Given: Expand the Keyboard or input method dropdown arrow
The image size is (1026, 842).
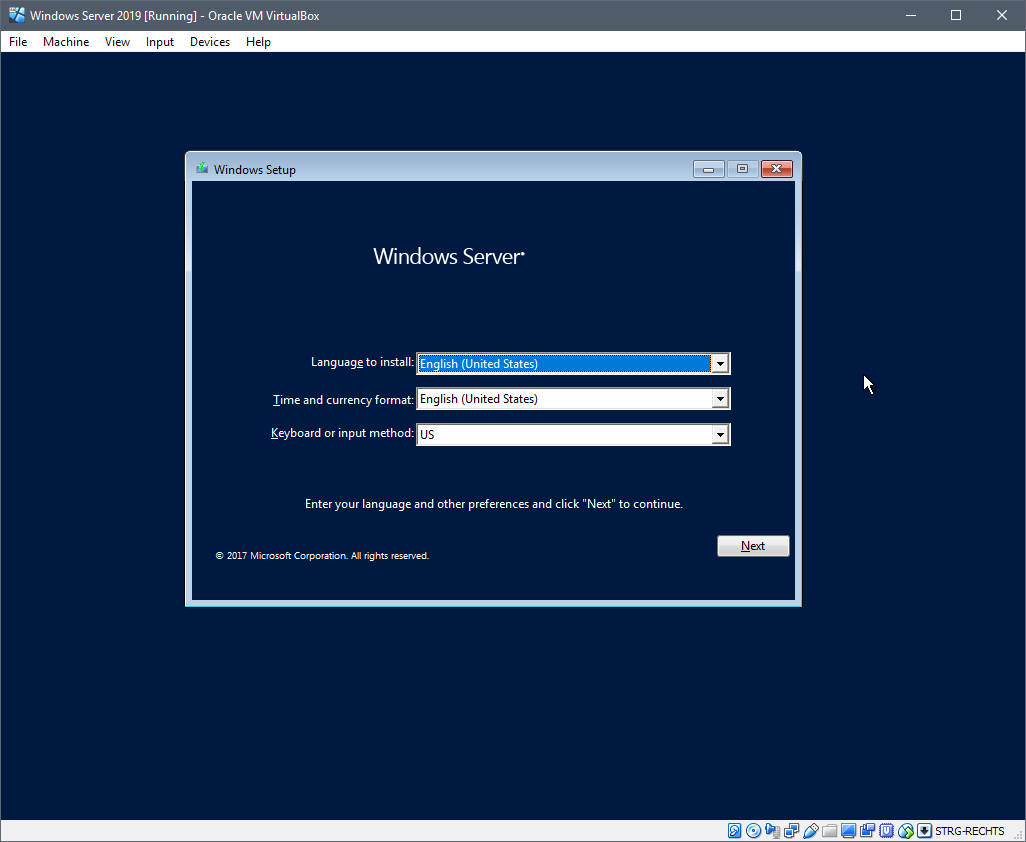Looking at the screenshot, I should 720,434.
